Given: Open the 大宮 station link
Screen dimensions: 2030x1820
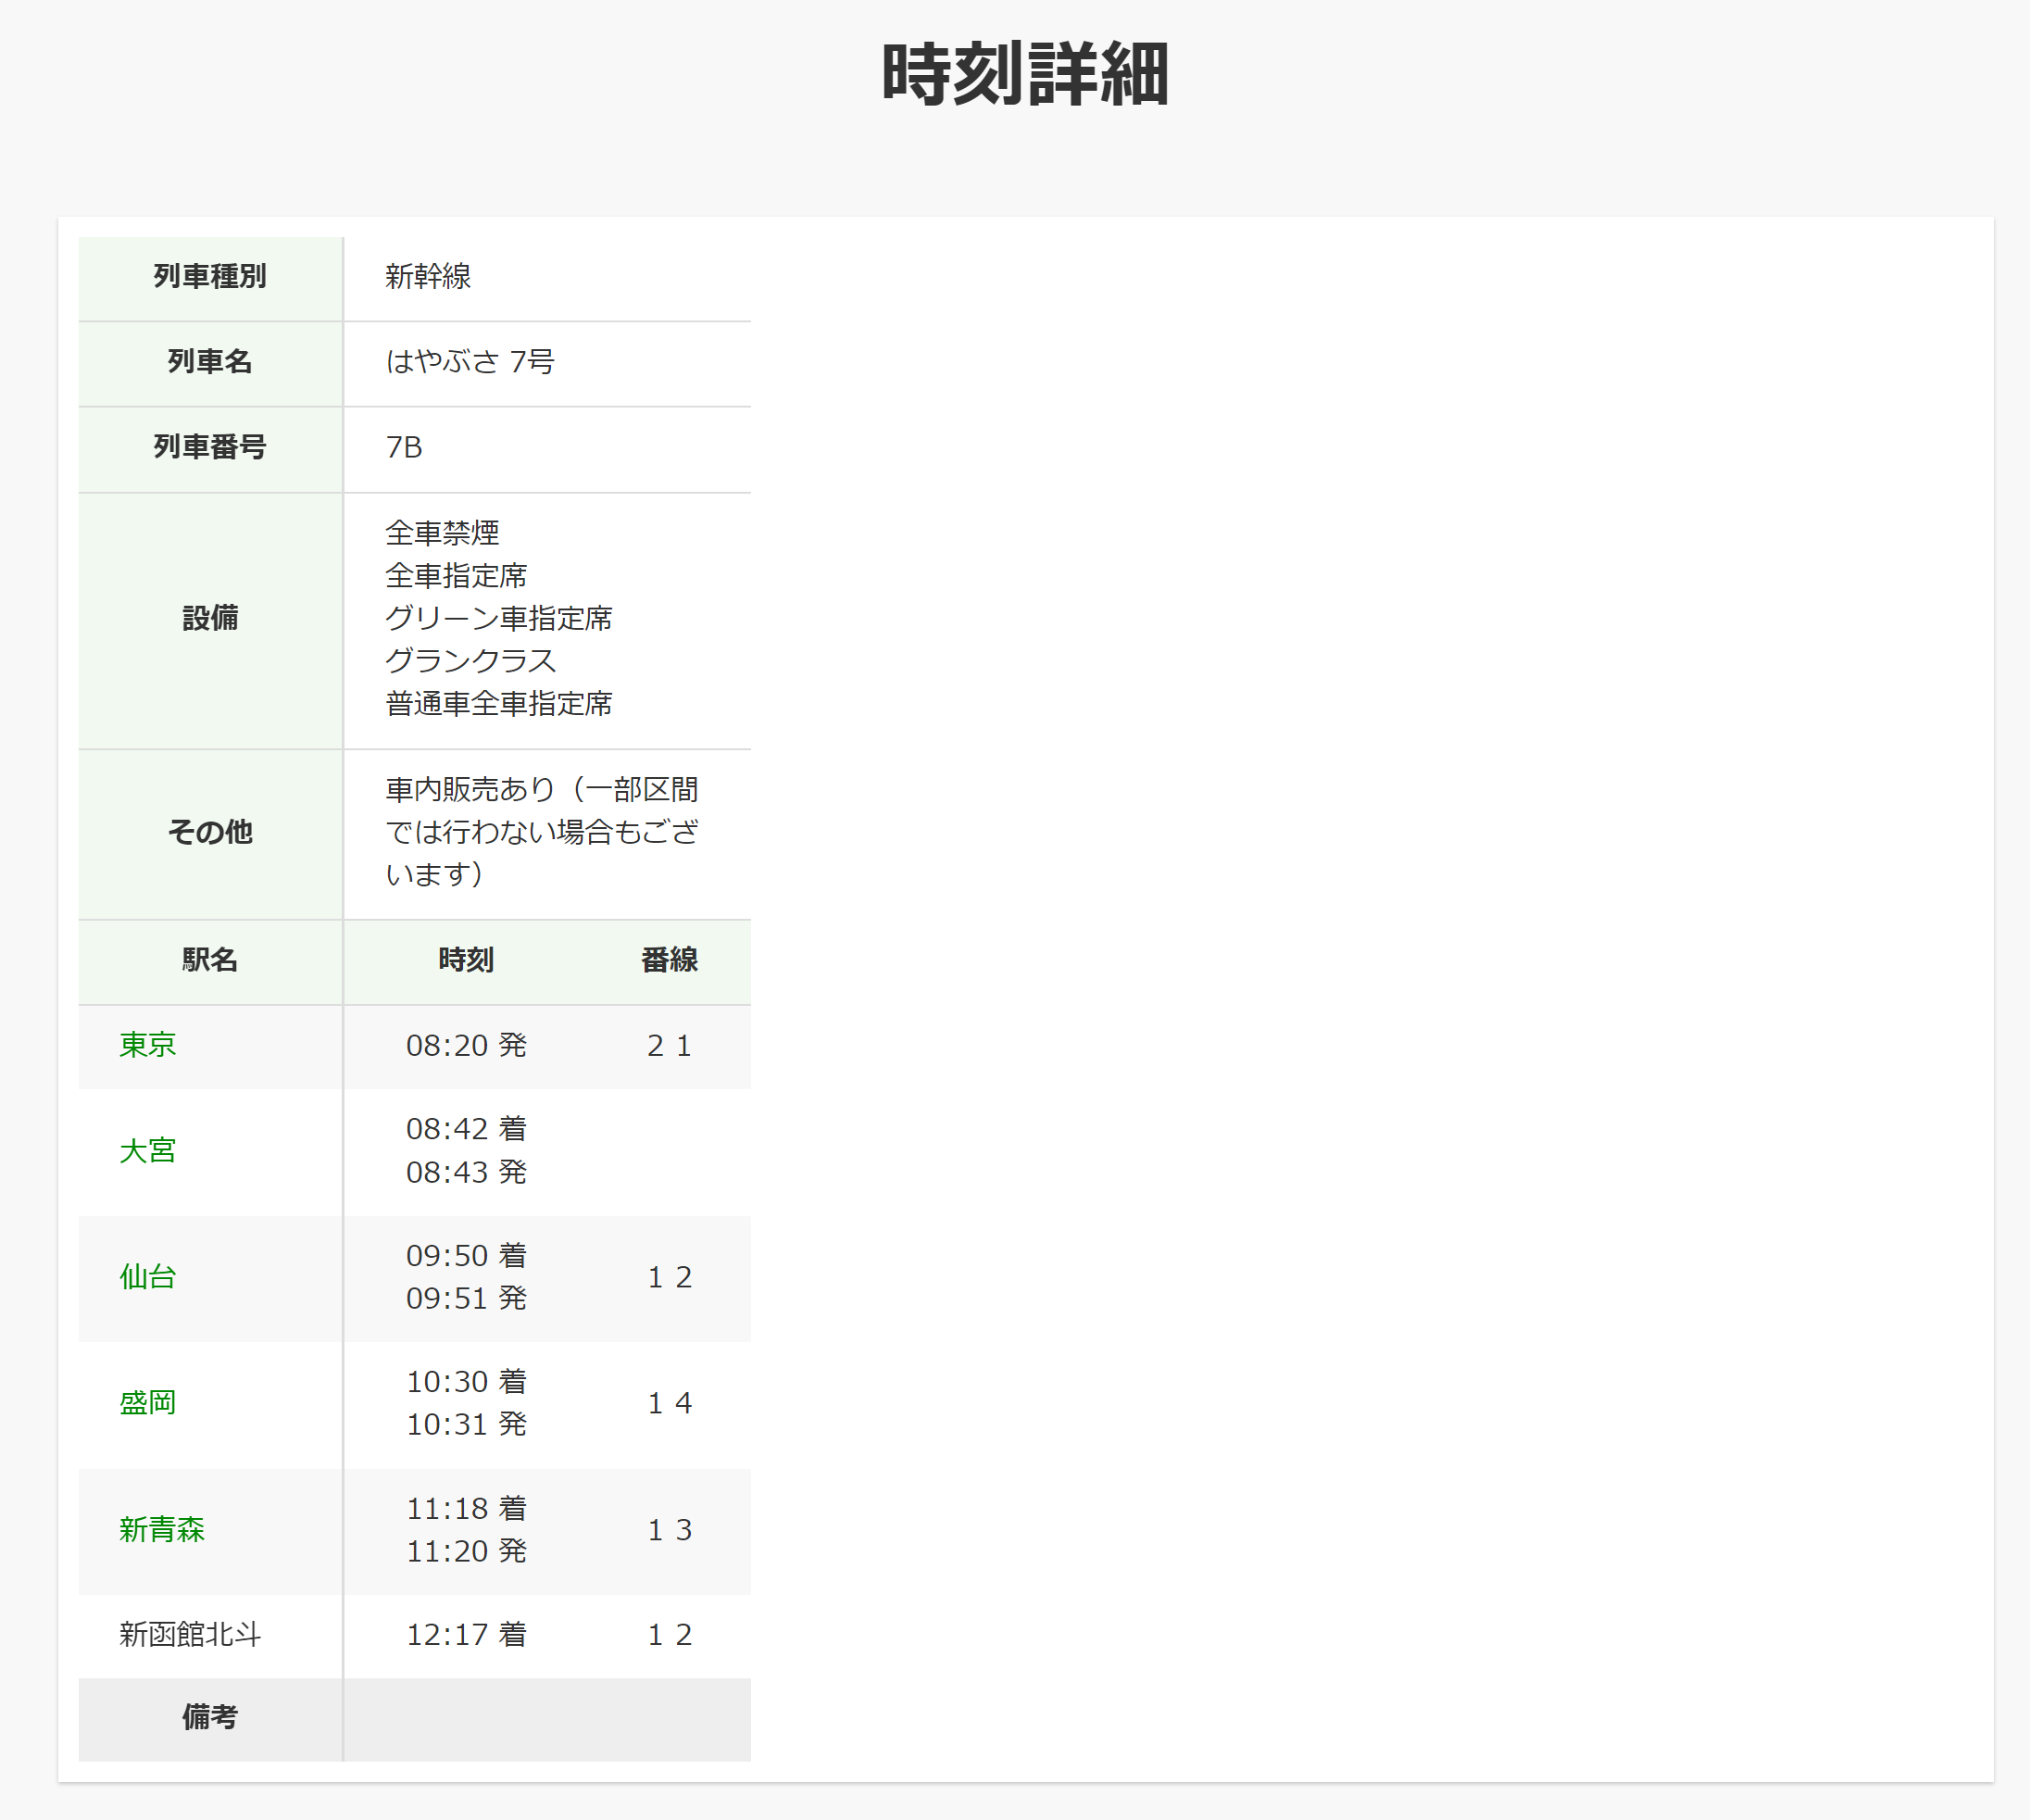Looking at the screenshot, I should 147,1151.
